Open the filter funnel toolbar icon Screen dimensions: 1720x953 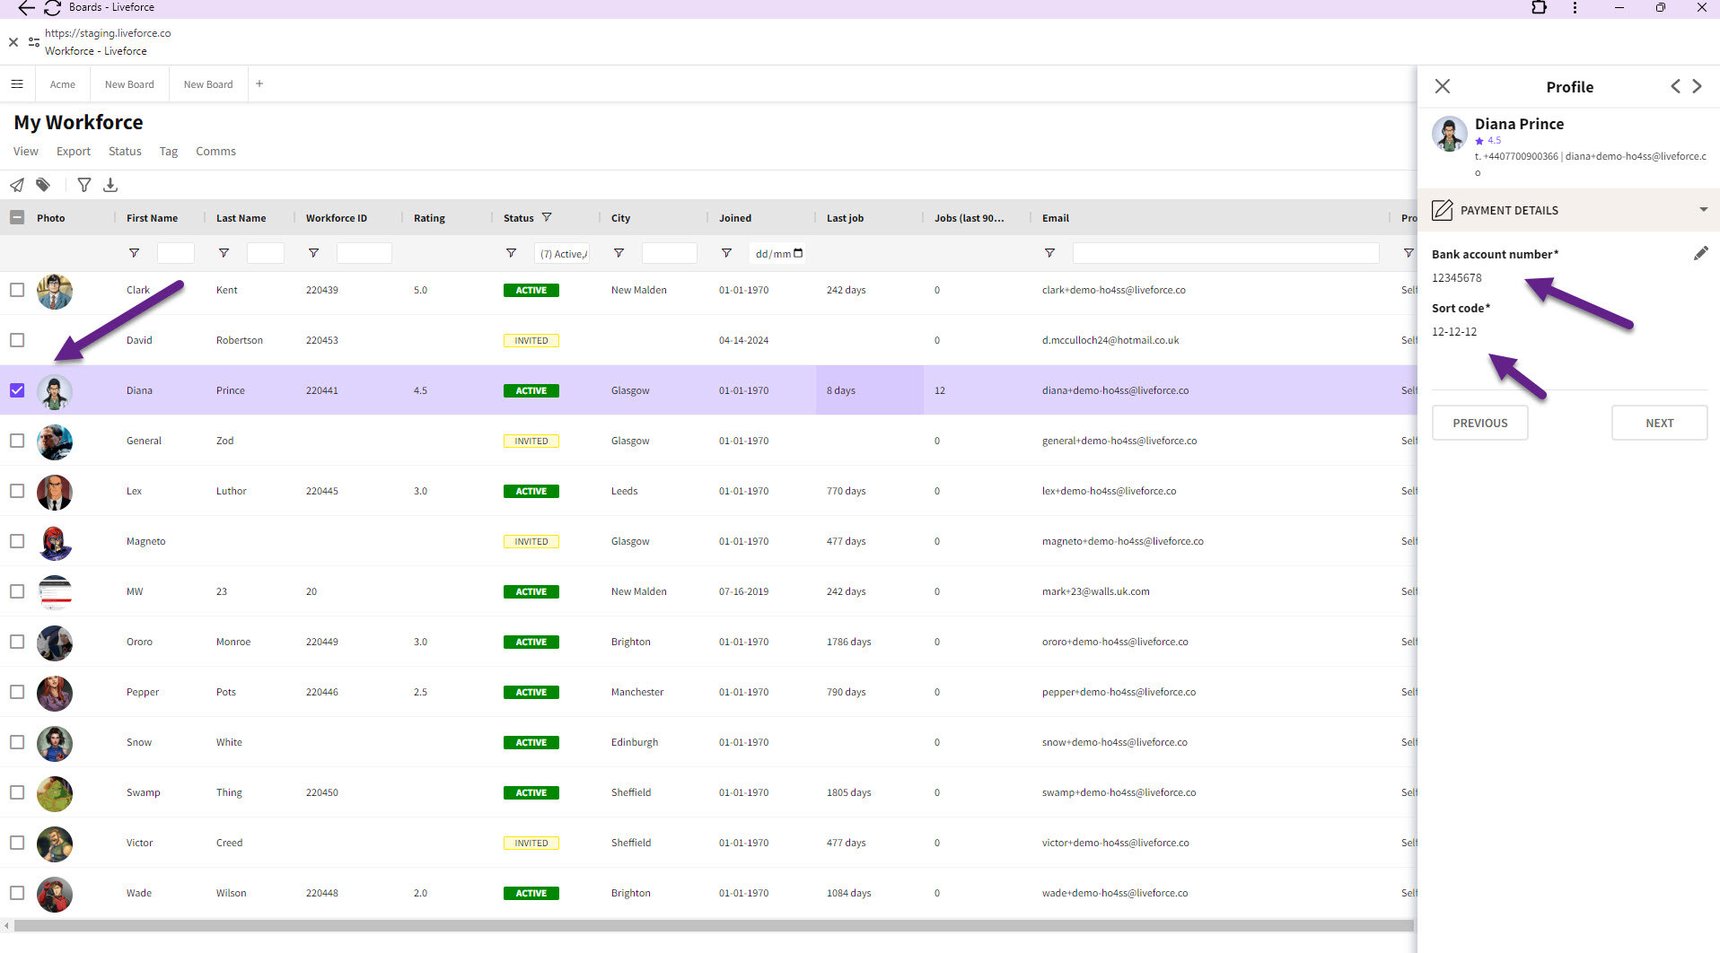coord(84,185)
